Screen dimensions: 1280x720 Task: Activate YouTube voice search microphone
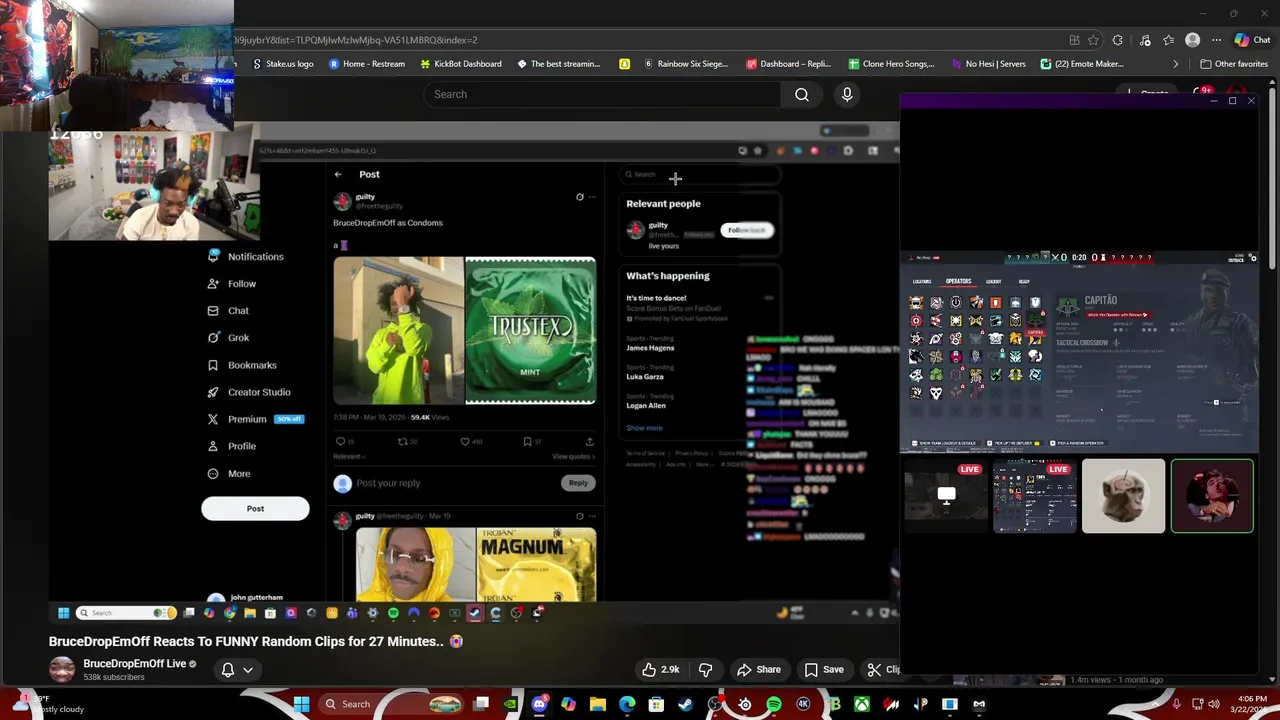(x=847, y=94)
